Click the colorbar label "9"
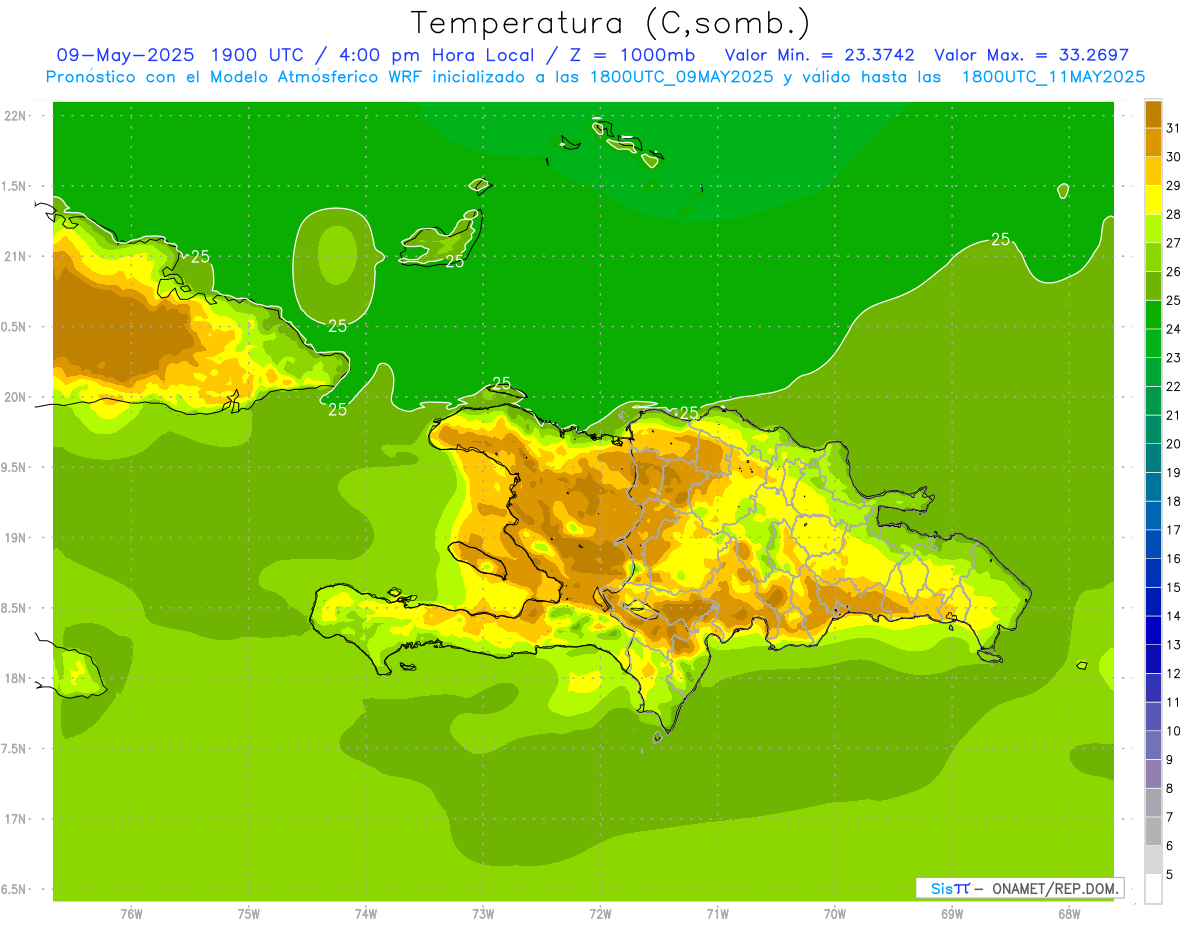The width and height of the screenshot is (1200, 927). click(1169, 760)
